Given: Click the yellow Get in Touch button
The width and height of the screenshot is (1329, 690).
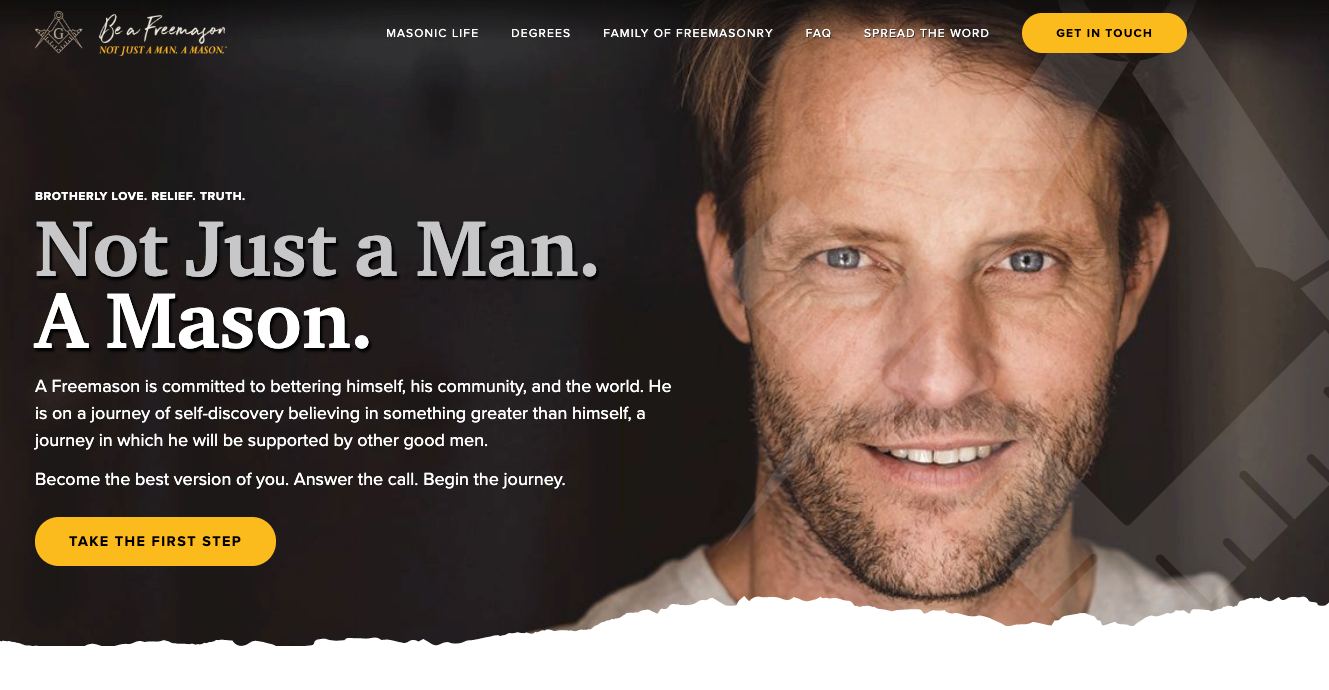Looking at the screenshot, I should [1104, 33].
